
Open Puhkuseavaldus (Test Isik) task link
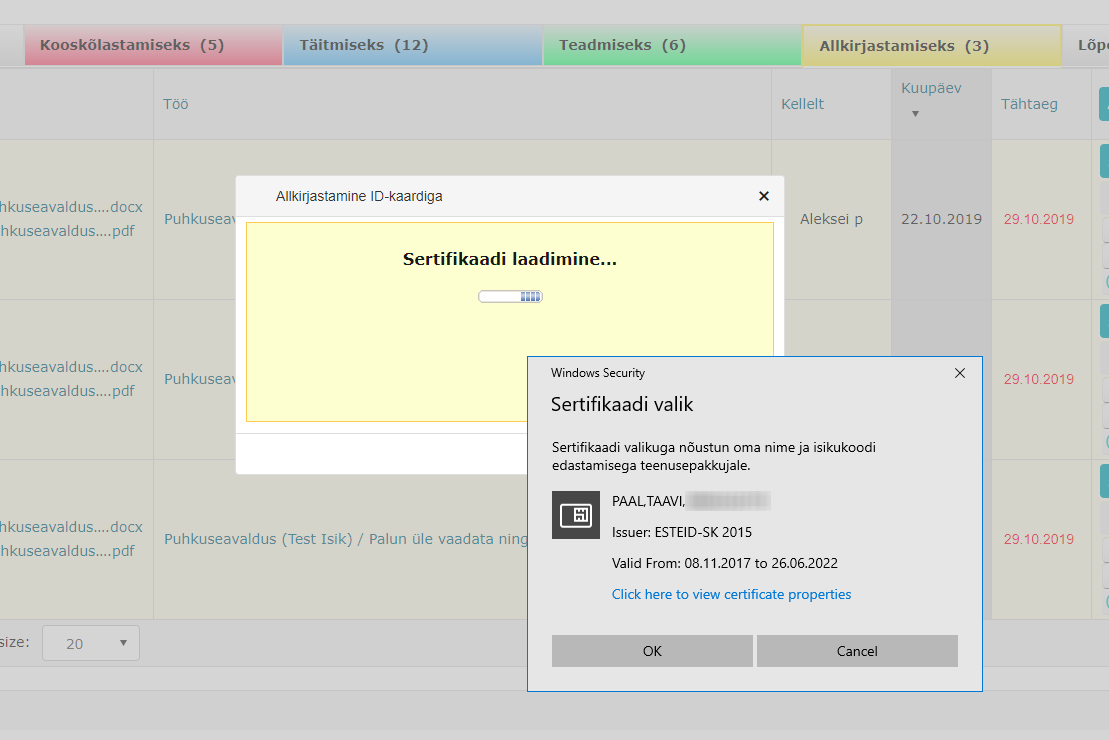(x=346, y=539)
